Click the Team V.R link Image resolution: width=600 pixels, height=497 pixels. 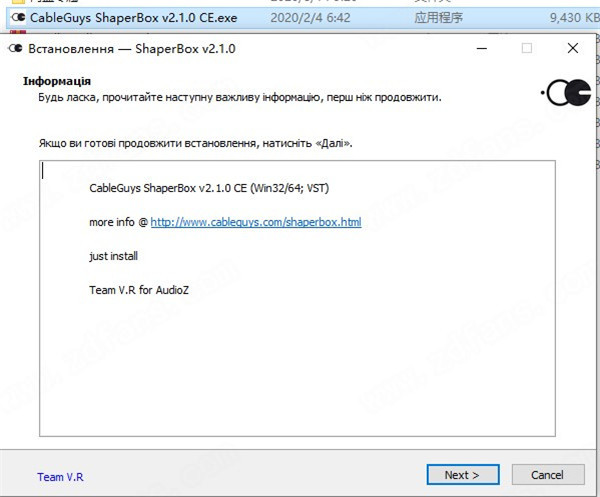pos(60,477)
